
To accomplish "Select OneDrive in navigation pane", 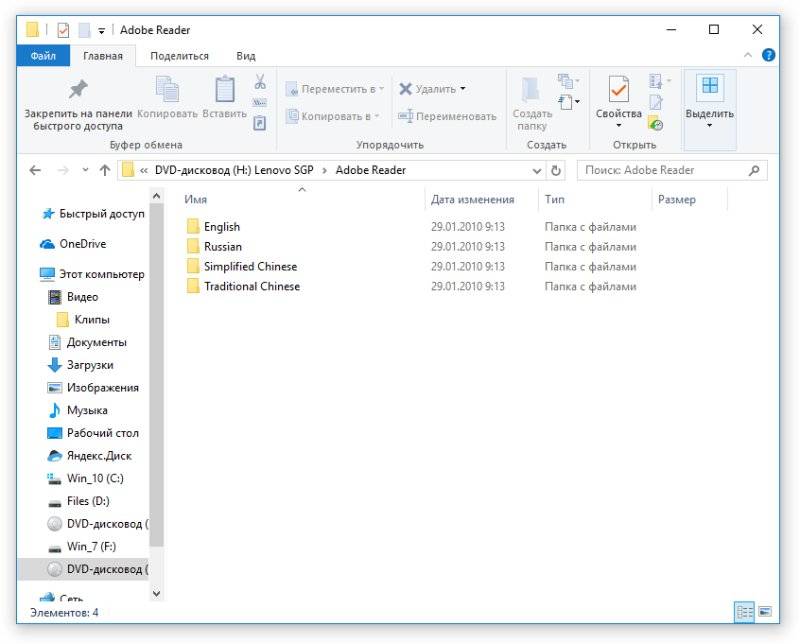I will pyautogui.click(x=73, y=244).
